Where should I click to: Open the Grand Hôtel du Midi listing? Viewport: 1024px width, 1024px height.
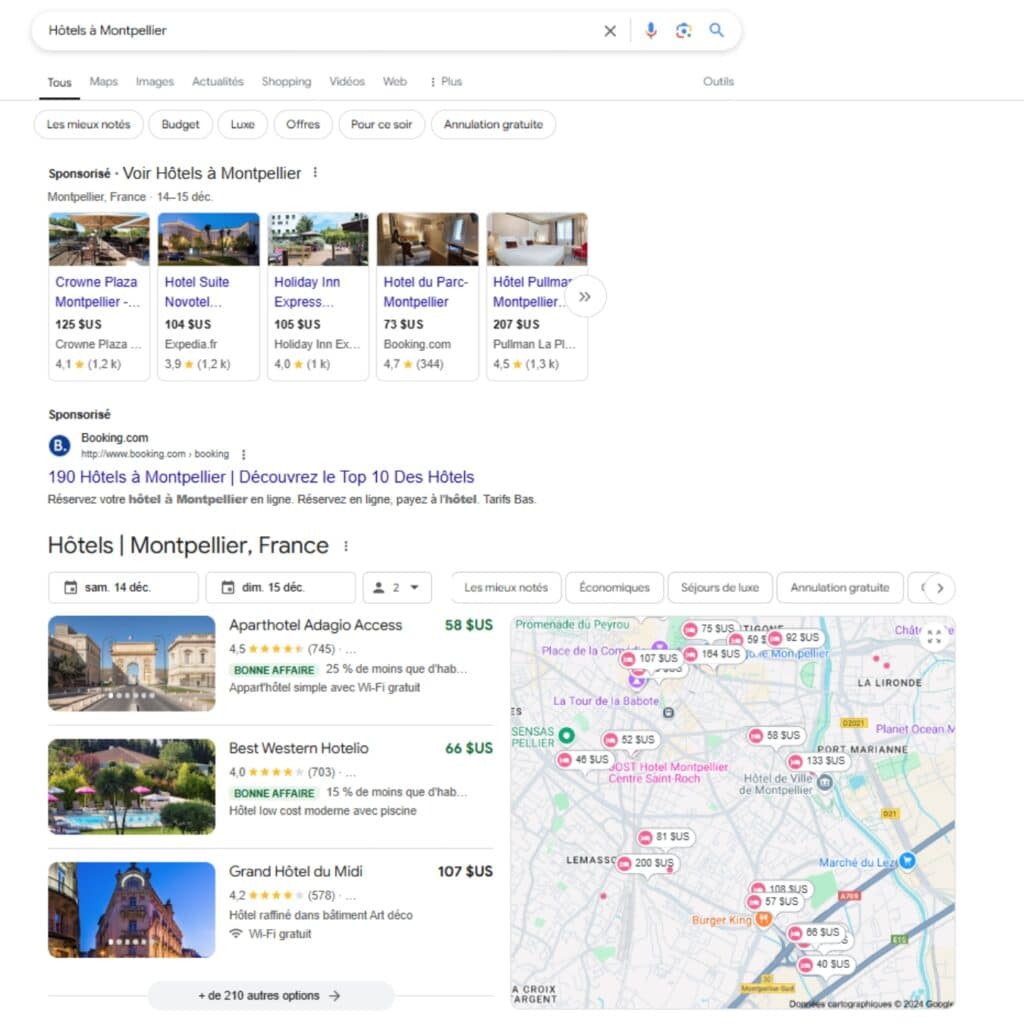295,871
